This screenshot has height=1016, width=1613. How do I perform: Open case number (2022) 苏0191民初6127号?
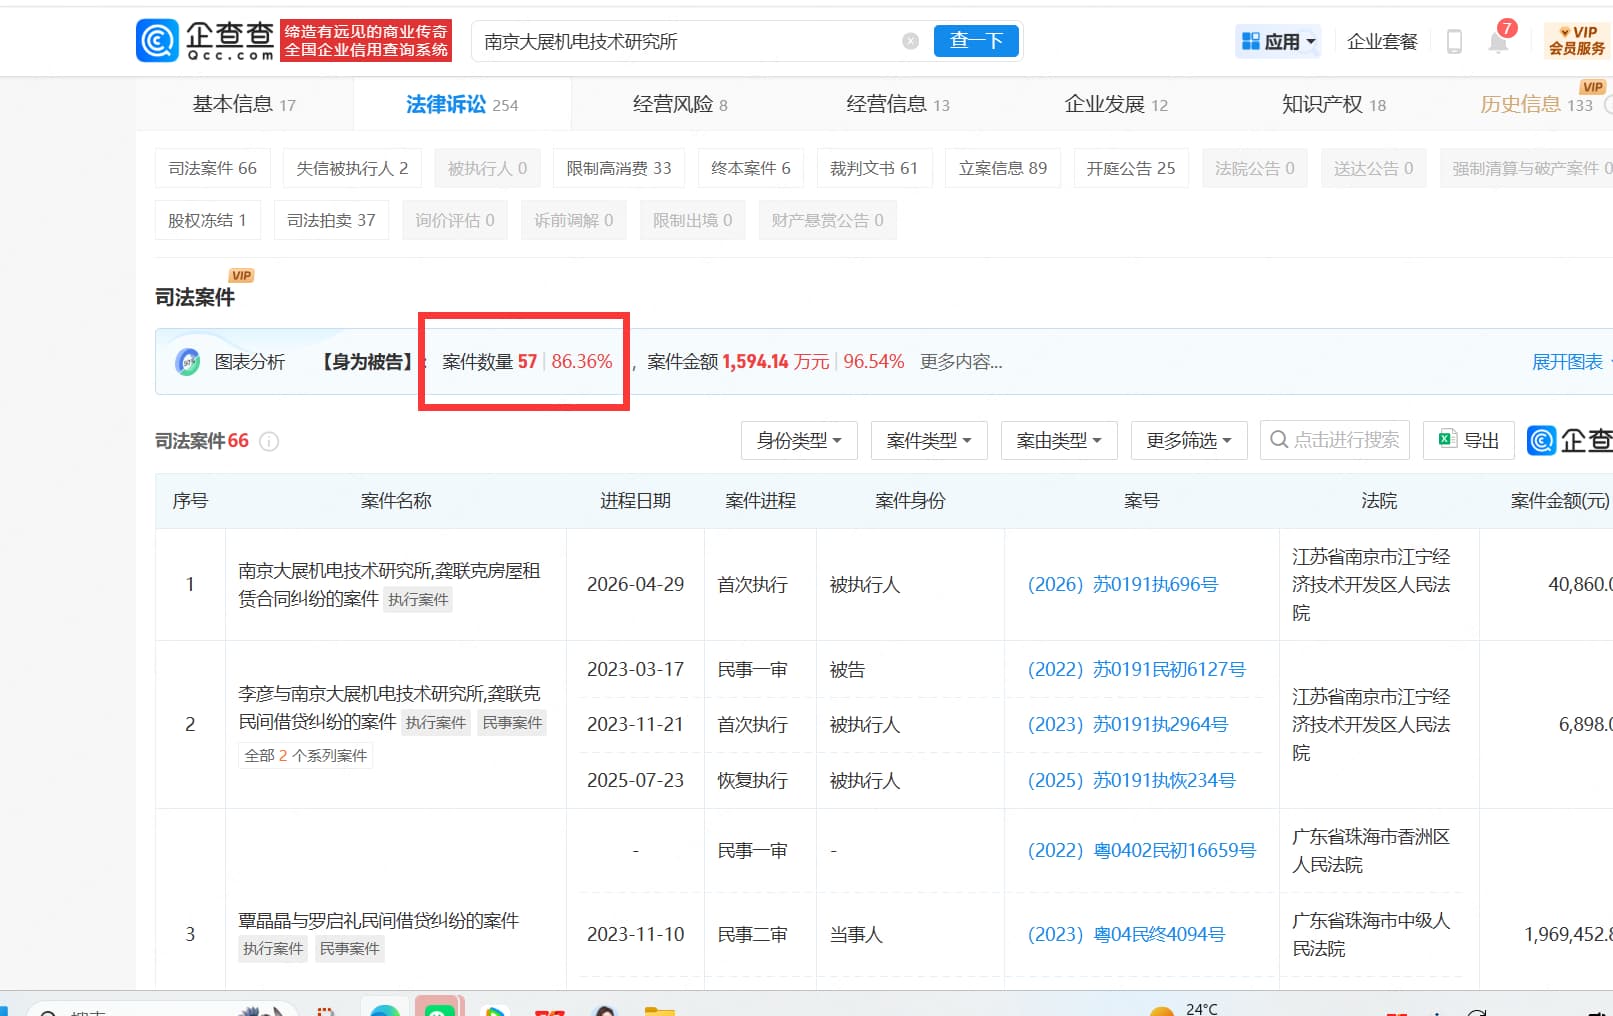click(x=1136, y=669)
